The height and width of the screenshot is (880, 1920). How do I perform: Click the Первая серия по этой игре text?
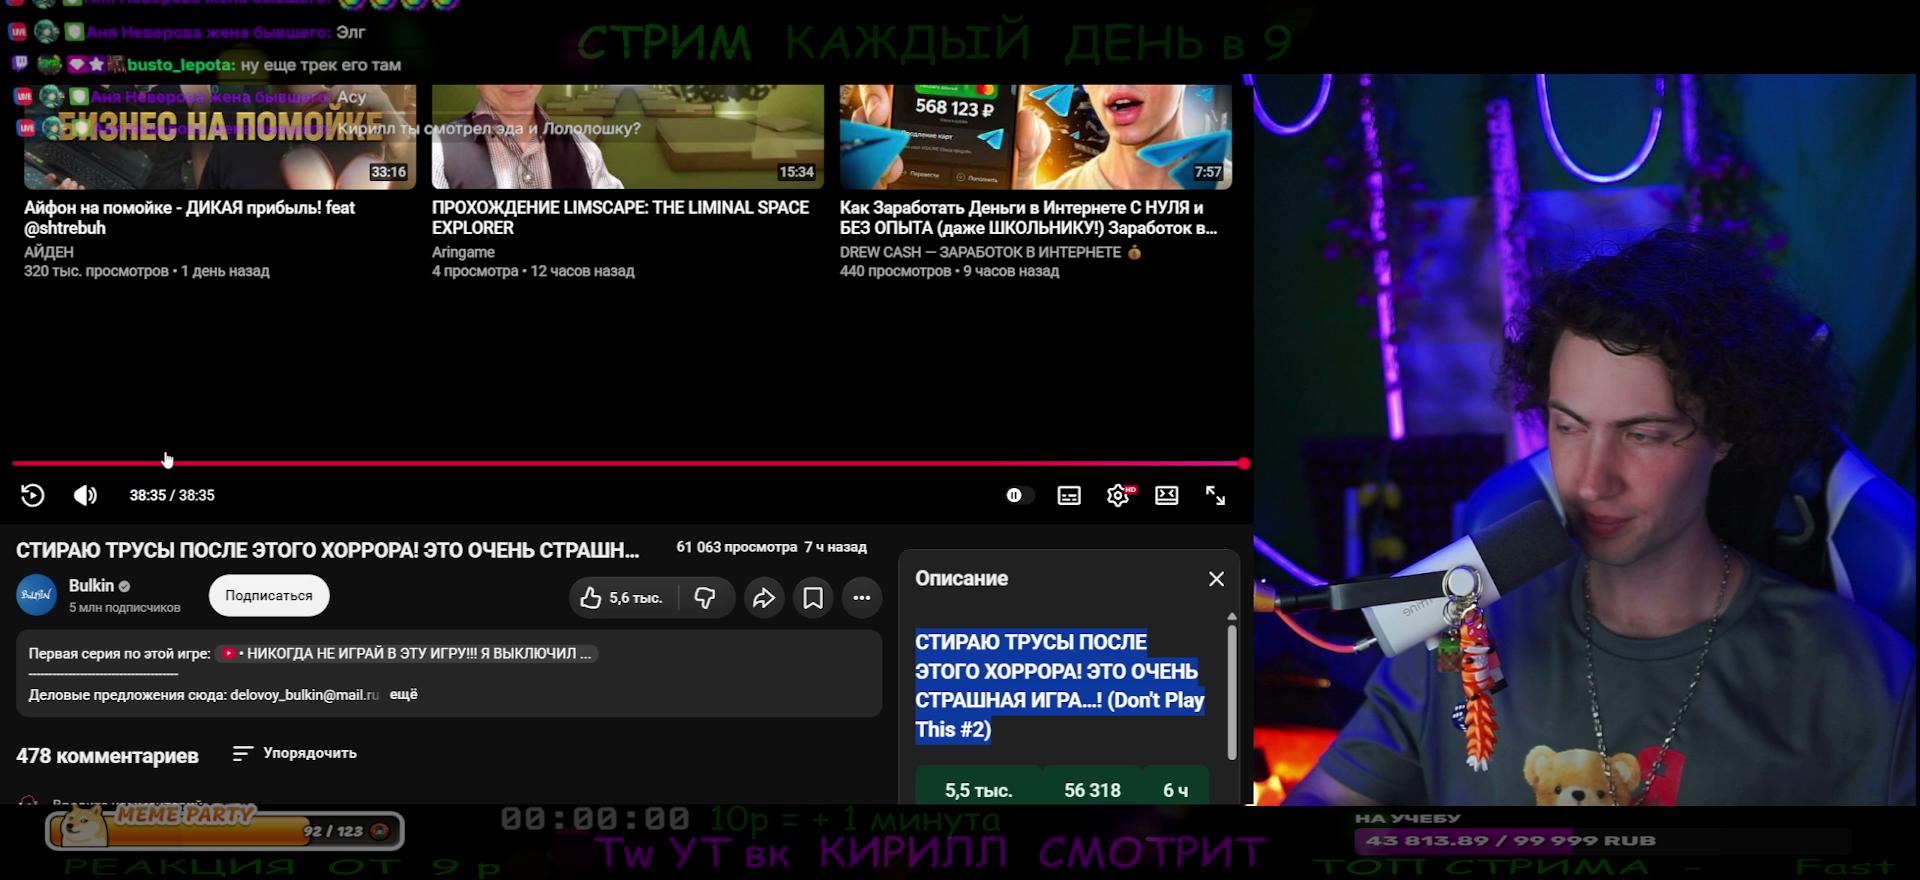click(x=119, y=653)
